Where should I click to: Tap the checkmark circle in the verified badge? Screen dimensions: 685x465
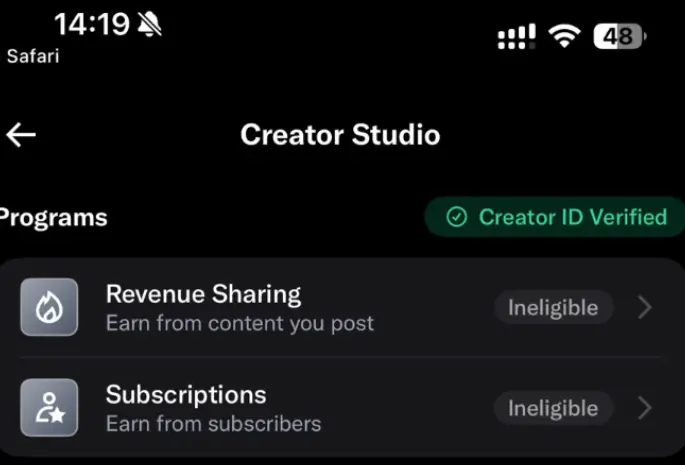[x=457, y=217]
